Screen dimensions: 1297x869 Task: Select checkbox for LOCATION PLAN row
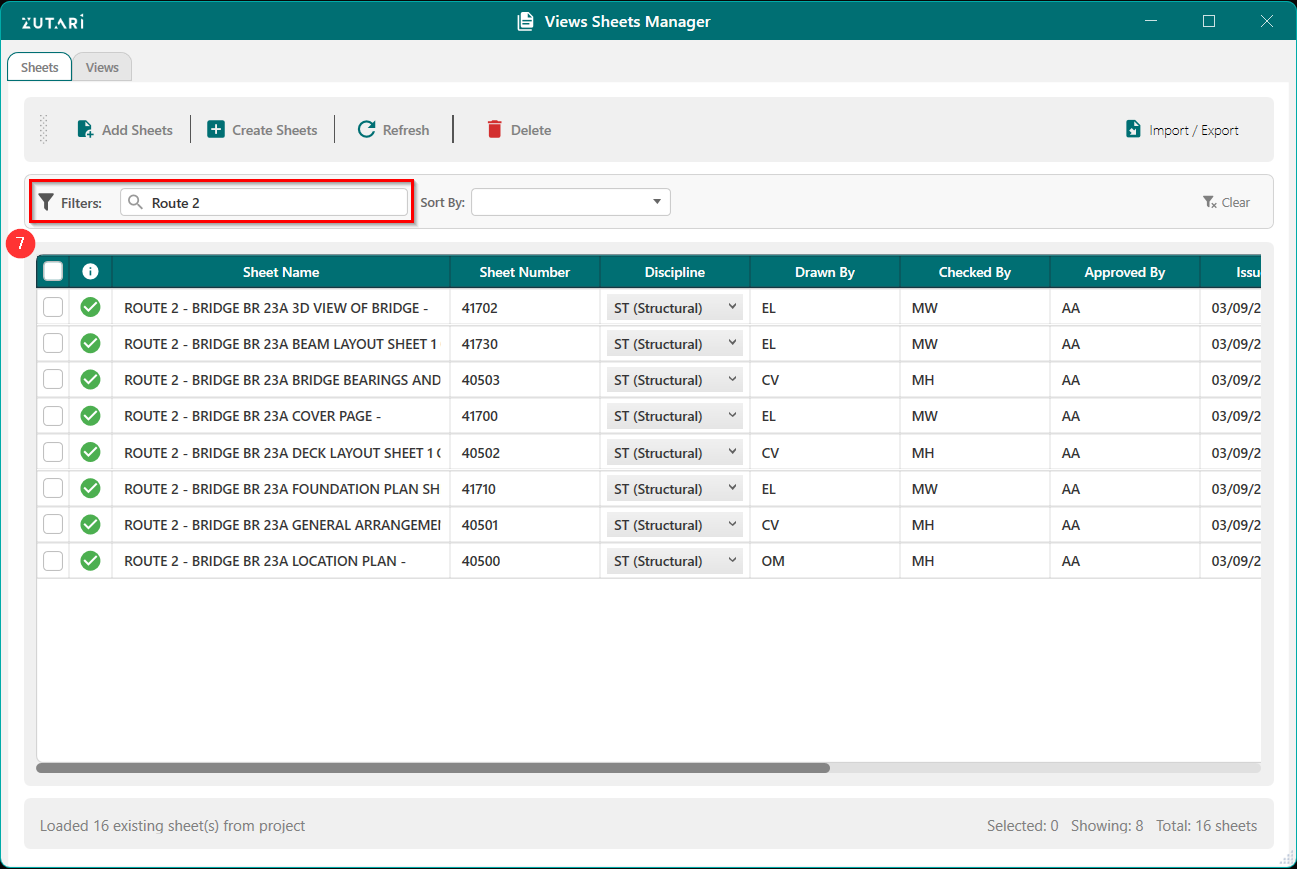[53, 561]
